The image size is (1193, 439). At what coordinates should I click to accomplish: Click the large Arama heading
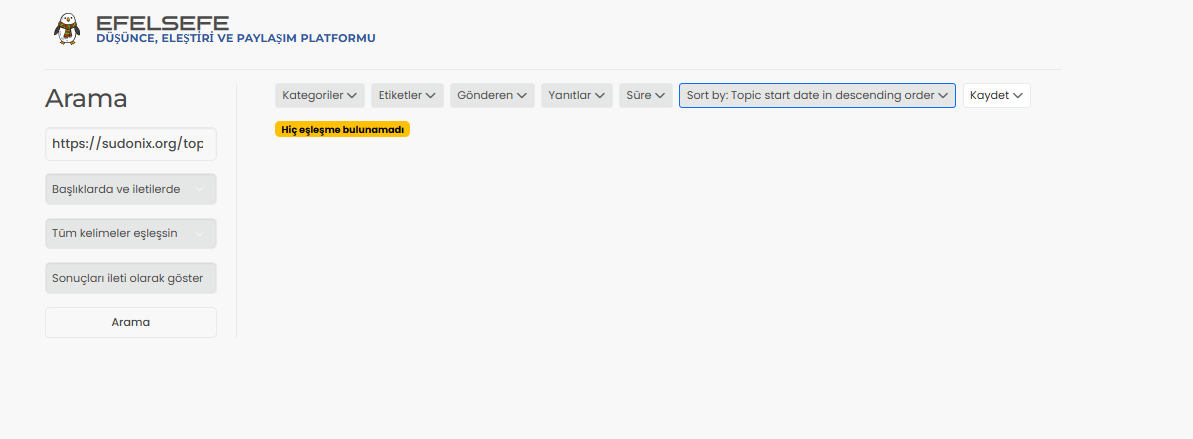86,99
